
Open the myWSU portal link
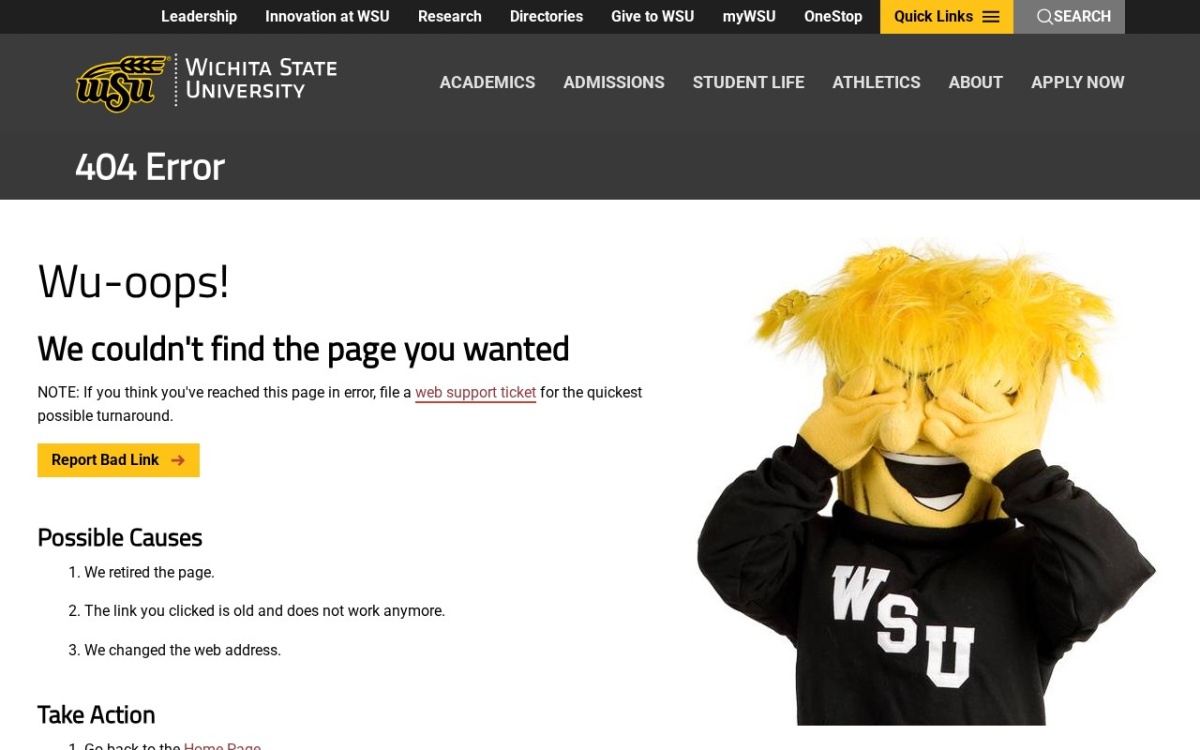coord(749,17)
